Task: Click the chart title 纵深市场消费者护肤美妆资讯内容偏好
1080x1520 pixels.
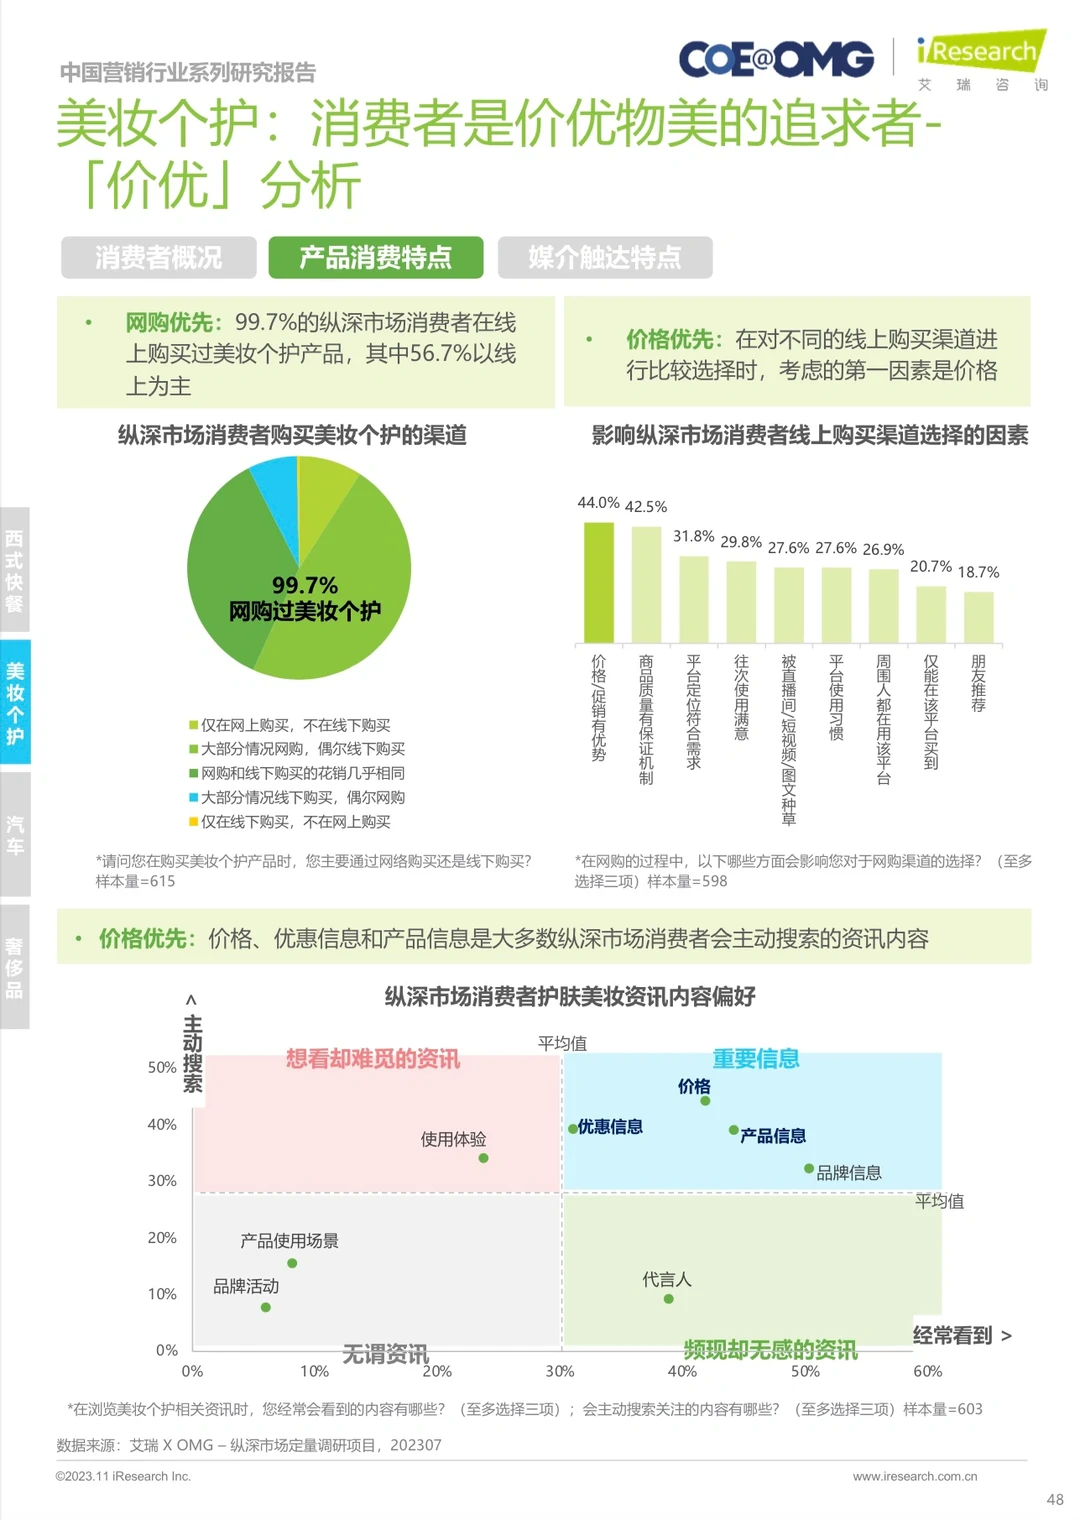Action: pos(570,996)
